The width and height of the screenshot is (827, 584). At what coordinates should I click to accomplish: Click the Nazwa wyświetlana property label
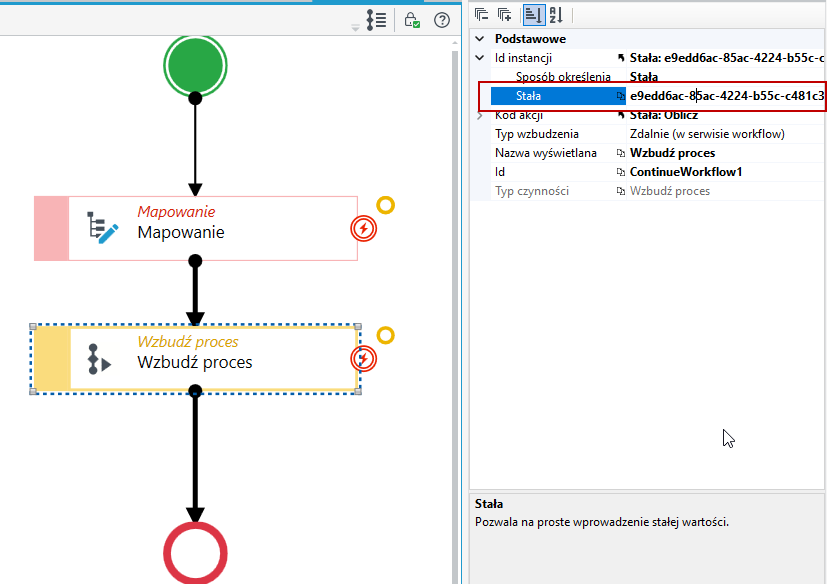tap(545, 153)
